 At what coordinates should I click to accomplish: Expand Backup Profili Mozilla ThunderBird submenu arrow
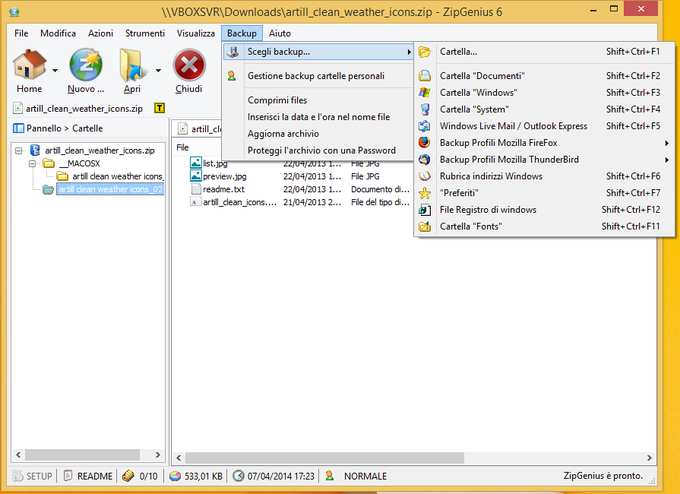coord(667,160)
